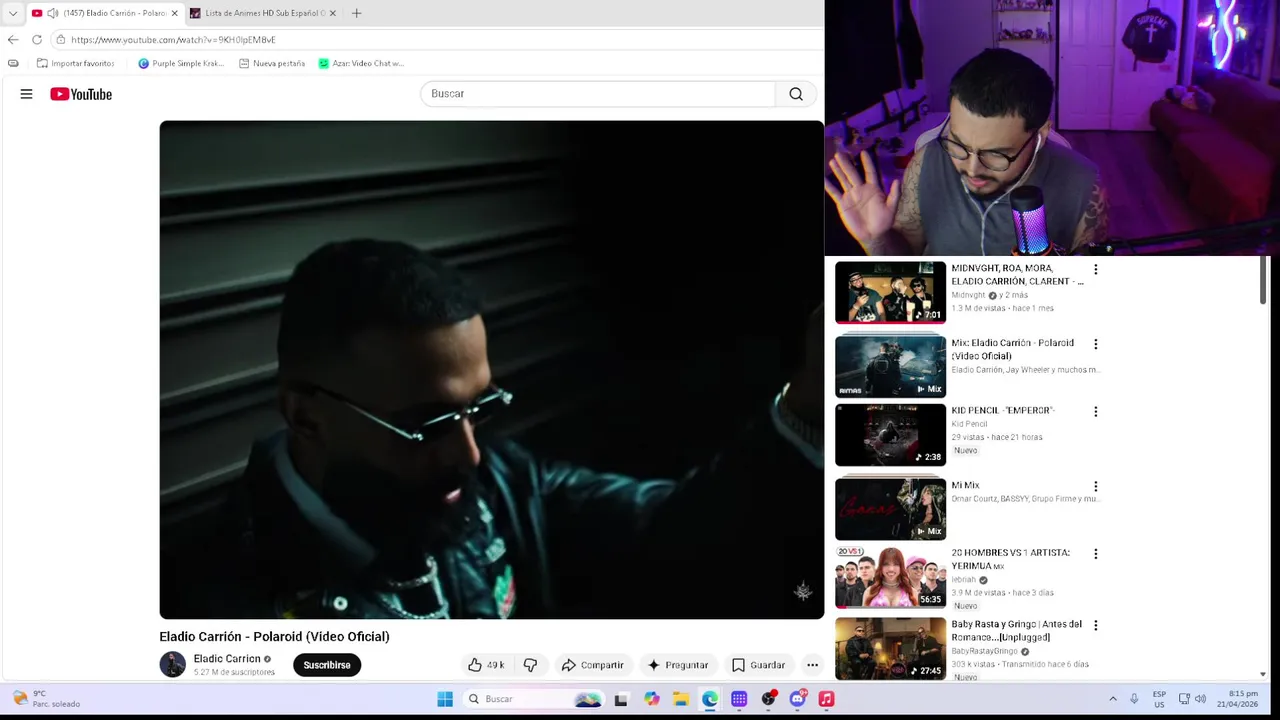Viewport: 1280px width, 720px height.
Task: Open options menu for Baby Rasta y Gringo video
Action: [1095, 625]
